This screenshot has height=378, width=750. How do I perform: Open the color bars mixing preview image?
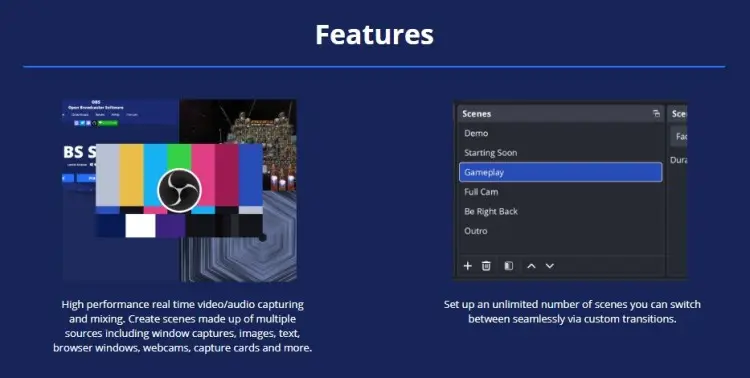coord(179,190)
